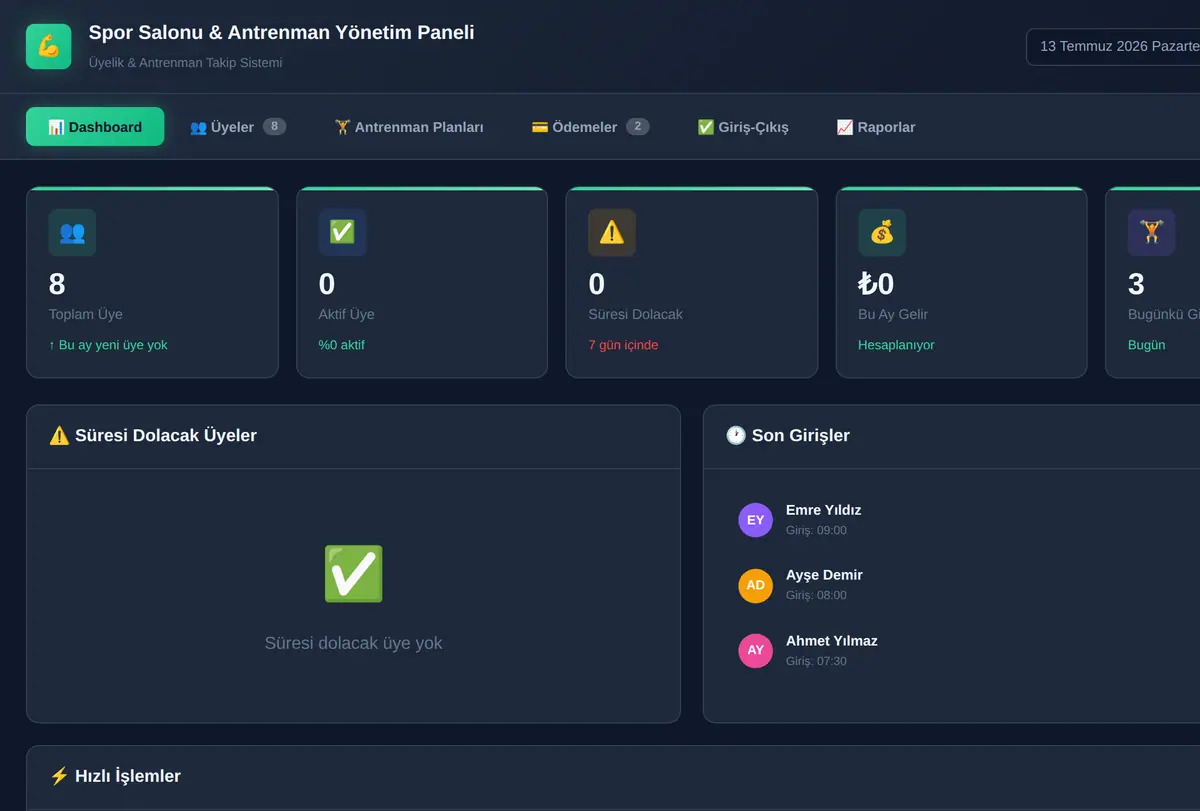Click the people icon on Toplam Üye card
This screenshot has height=811, width=1200.
coord(72,232)
